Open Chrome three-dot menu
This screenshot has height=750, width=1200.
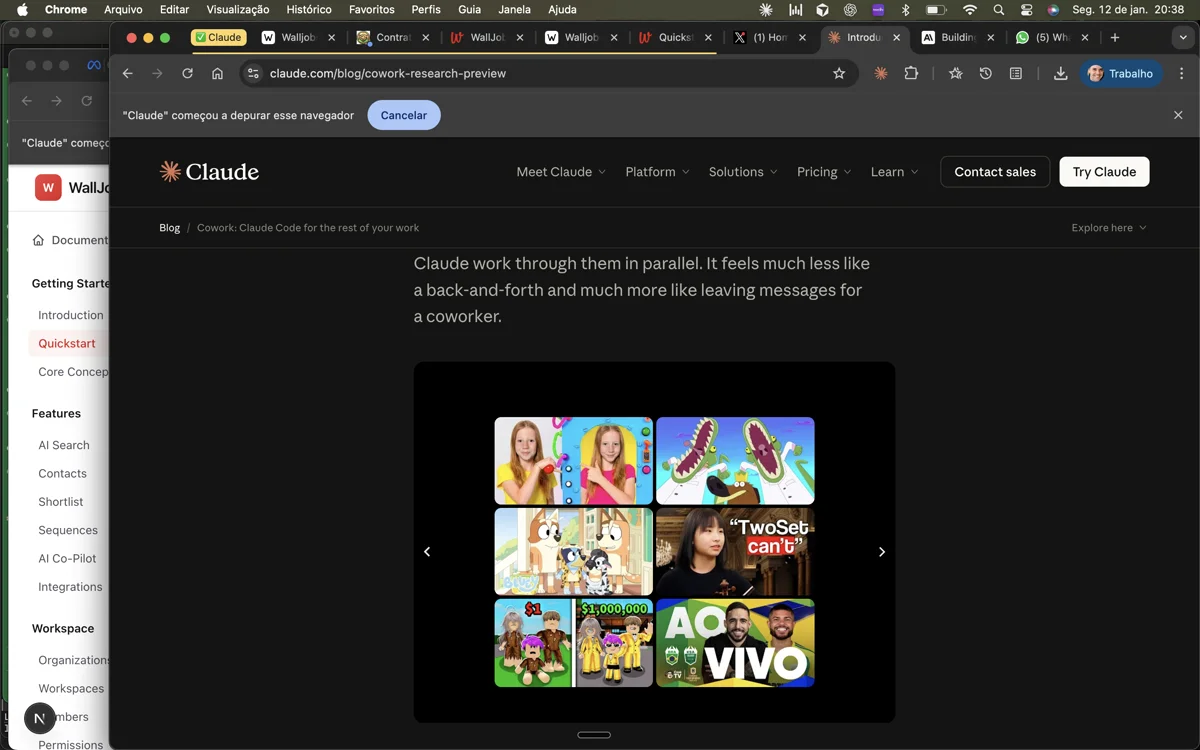pos(1181,73)
